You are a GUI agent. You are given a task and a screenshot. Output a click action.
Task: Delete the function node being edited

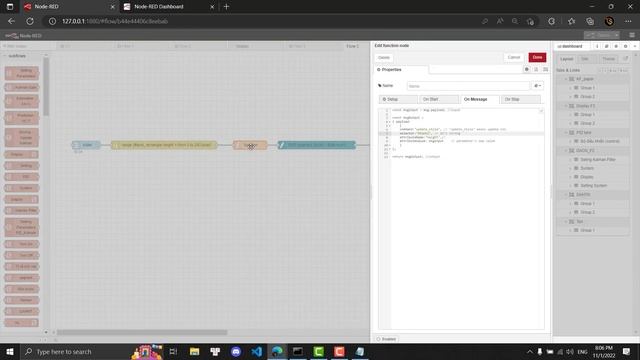(x=384, y=58)
